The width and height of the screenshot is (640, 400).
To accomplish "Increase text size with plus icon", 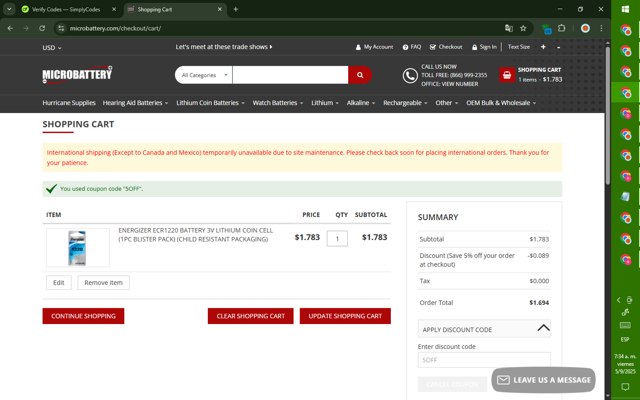I will [x=543, y=47].
